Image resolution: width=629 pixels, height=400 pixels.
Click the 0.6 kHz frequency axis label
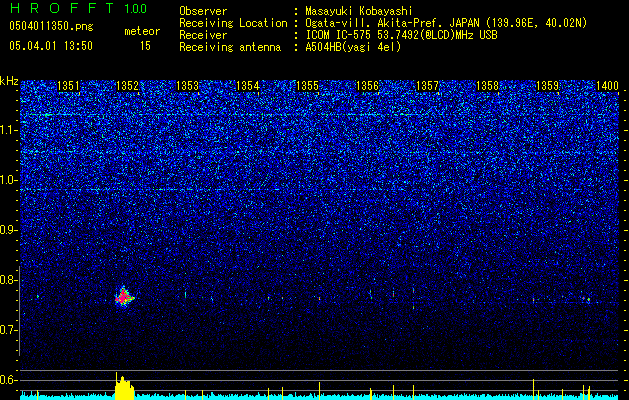9,380
